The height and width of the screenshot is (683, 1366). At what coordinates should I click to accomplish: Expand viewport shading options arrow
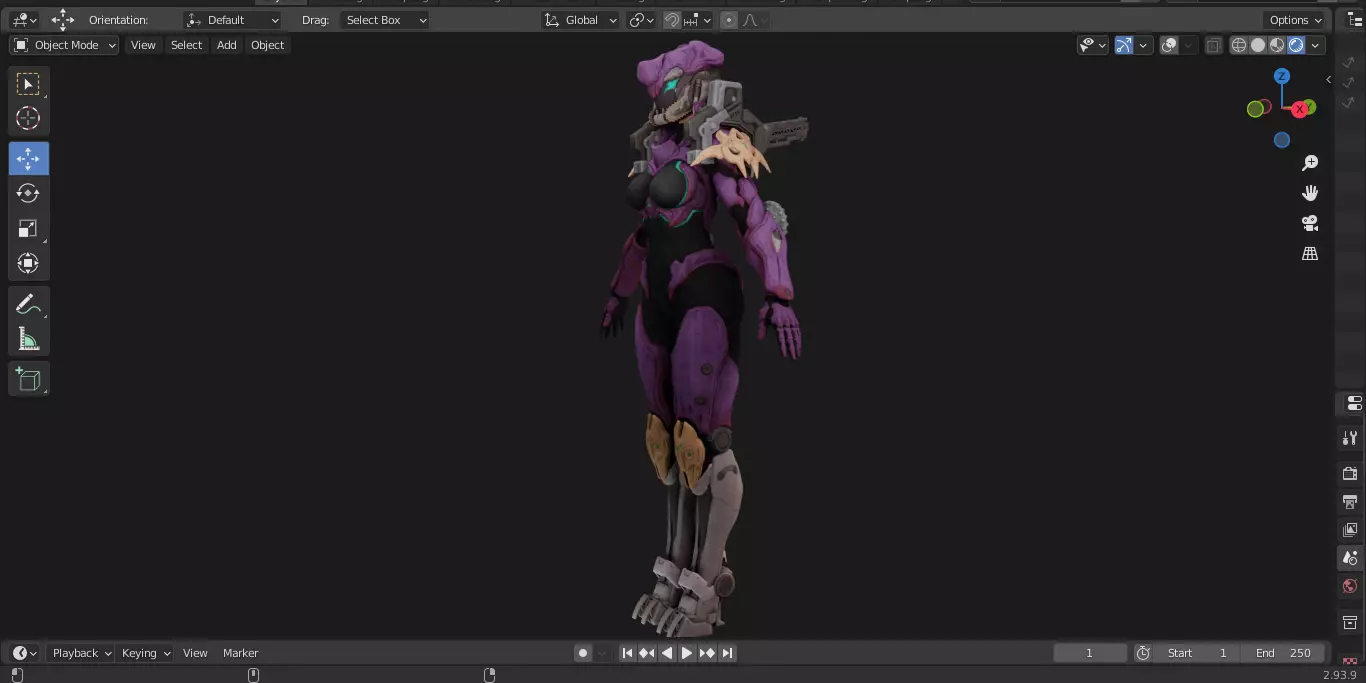[x=1316, y=45]
